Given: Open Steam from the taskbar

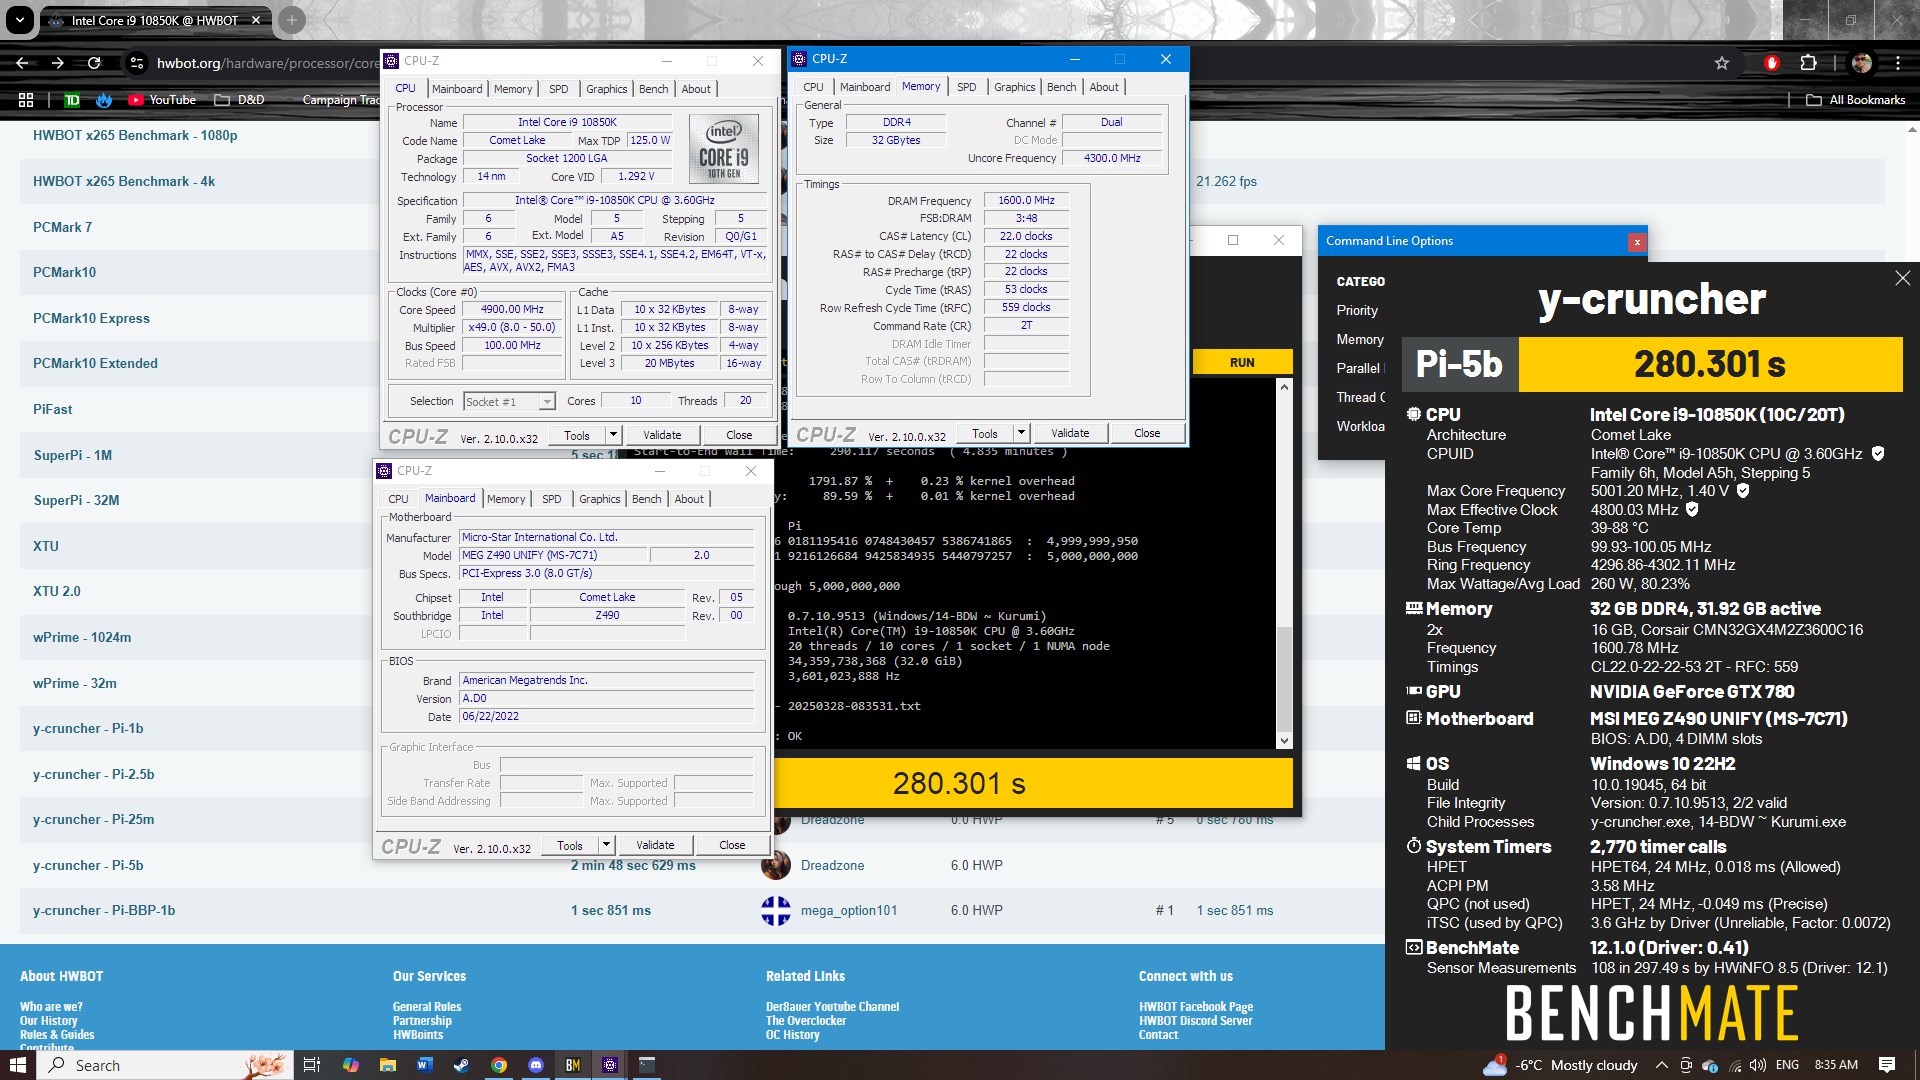Looking at the screenshot, I should (x=461, y=1065).
